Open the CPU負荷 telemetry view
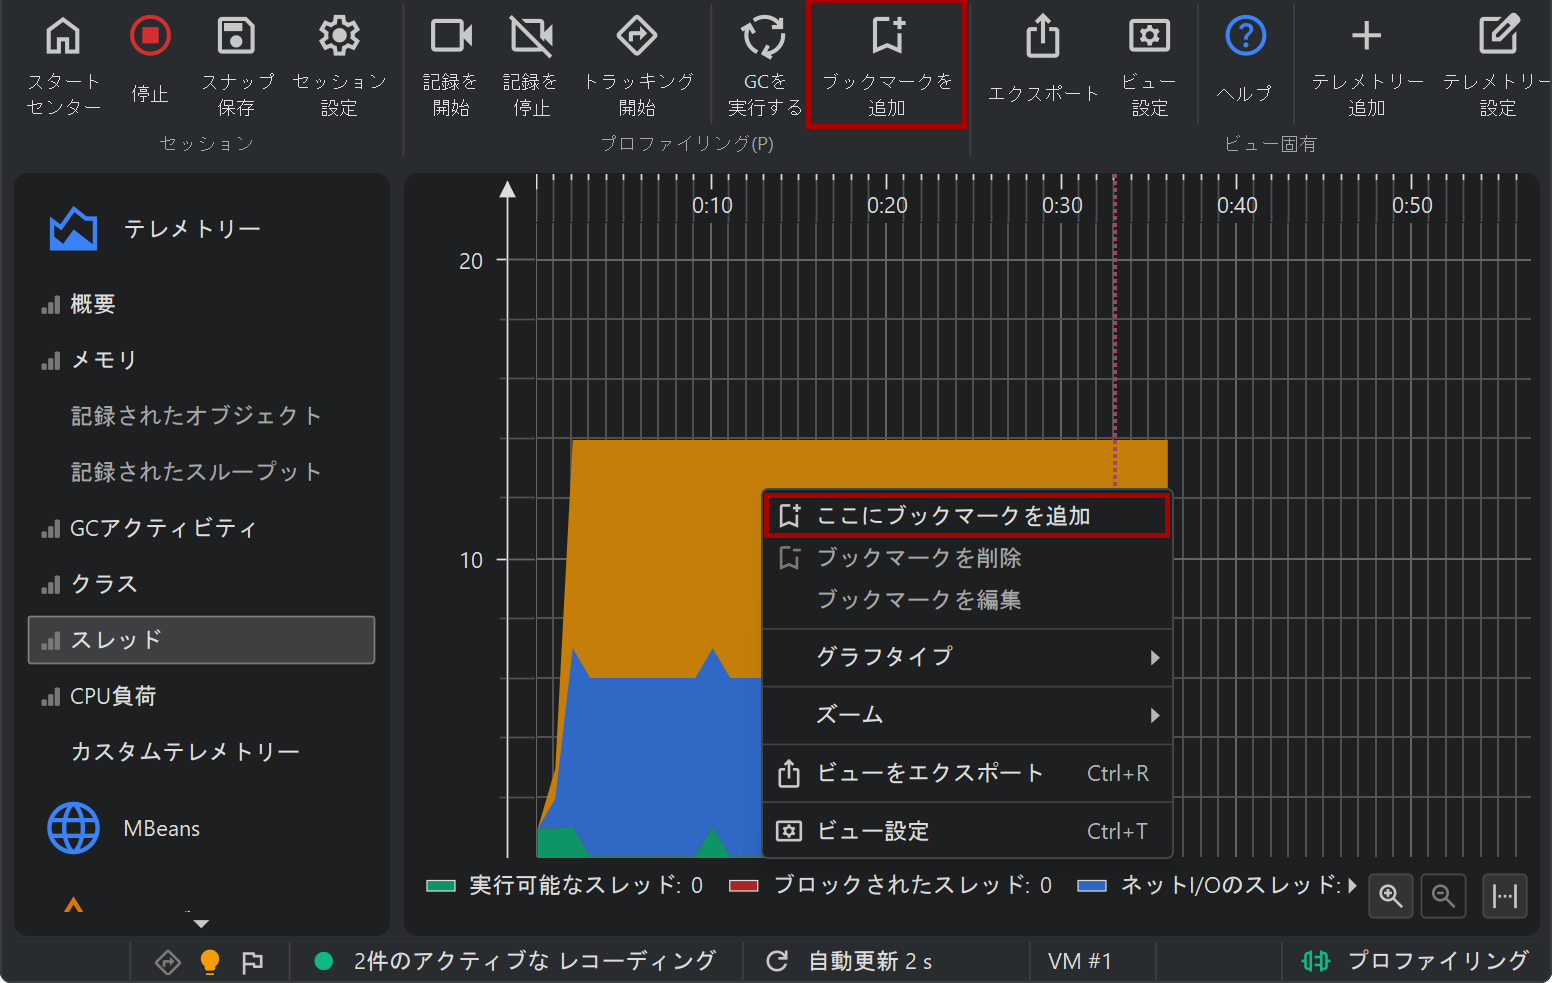 coord(113,696)
